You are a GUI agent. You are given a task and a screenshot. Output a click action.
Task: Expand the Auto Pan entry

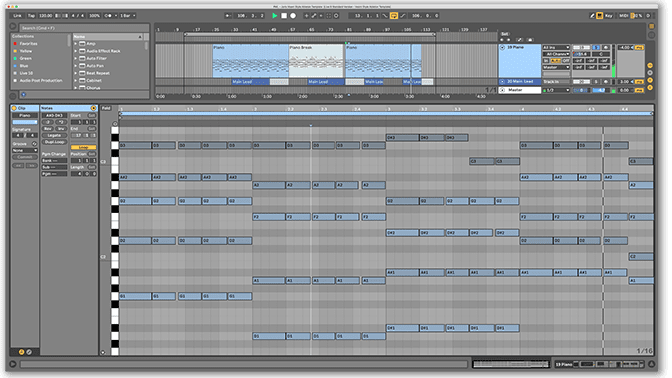coord(76,66)
